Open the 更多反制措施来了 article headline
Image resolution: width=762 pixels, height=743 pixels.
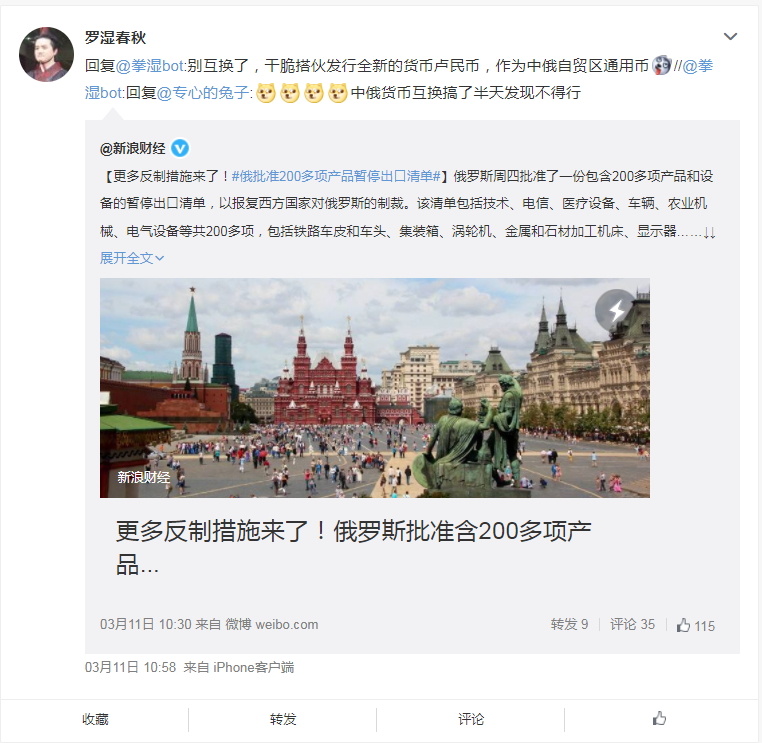[x=353, y=548]
